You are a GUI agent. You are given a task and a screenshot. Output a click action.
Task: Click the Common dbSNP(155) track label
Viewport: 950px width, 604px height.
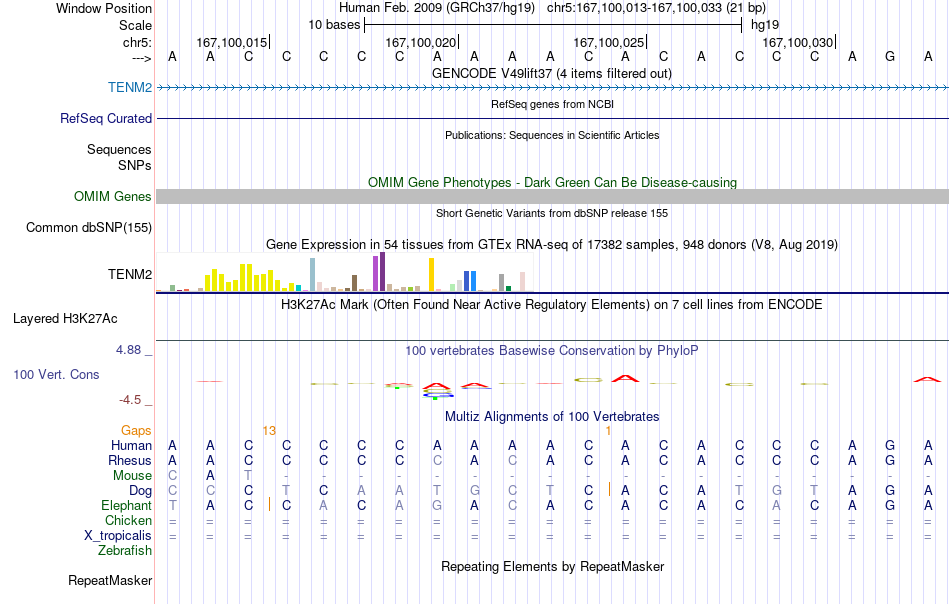tap(88, 227)
